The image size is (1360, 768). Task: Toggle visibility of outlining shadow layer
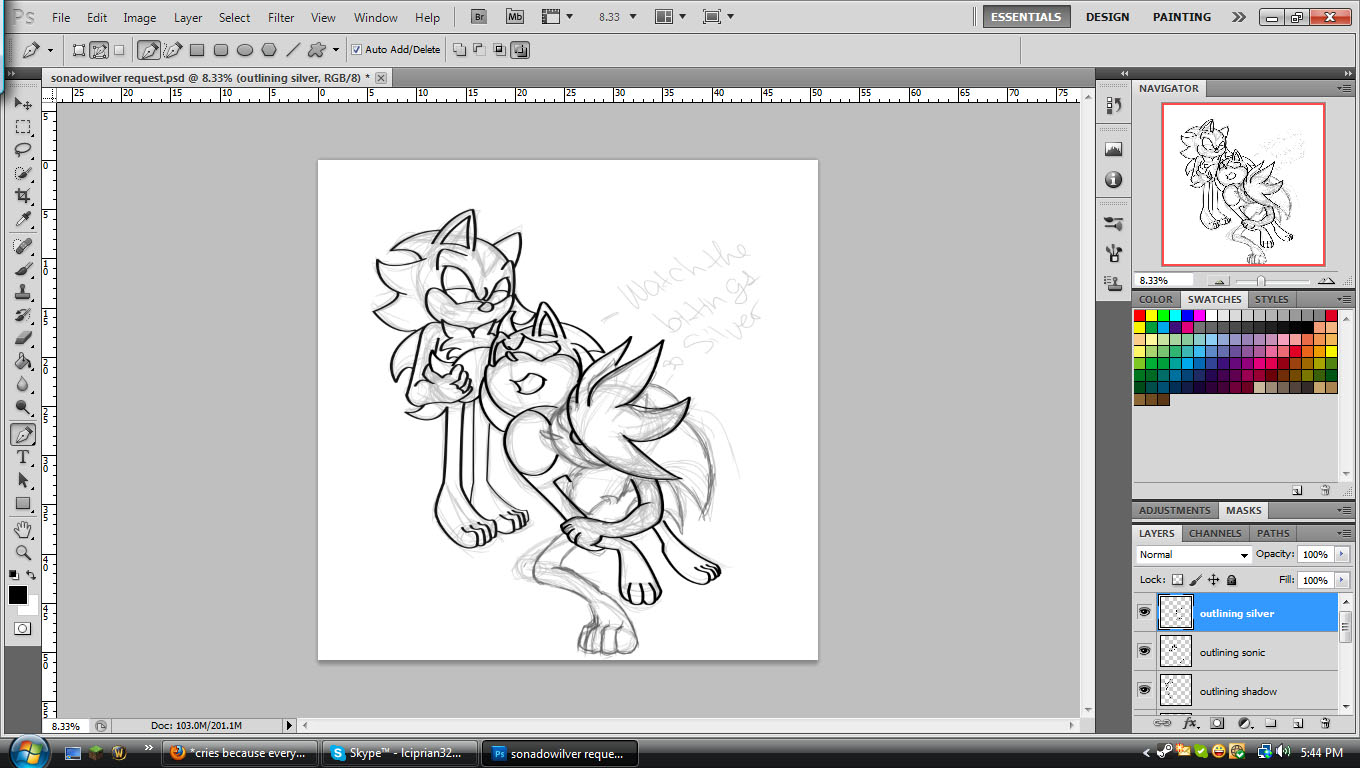(1144, 690)
